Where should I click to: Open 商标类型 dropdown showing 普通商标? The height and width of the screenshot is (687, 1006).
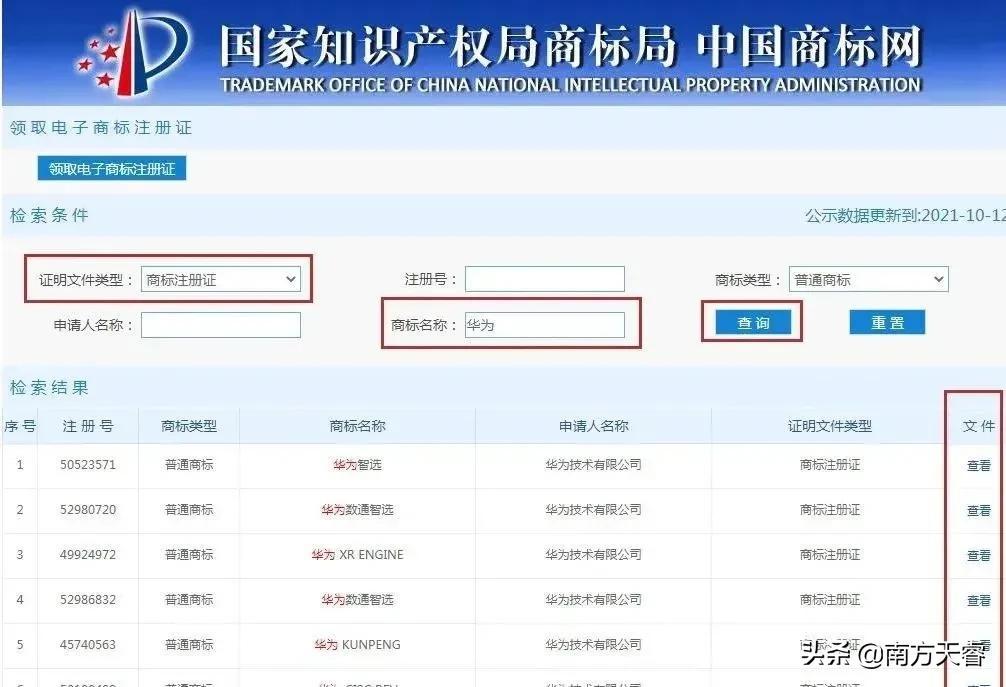coord(868,279)
